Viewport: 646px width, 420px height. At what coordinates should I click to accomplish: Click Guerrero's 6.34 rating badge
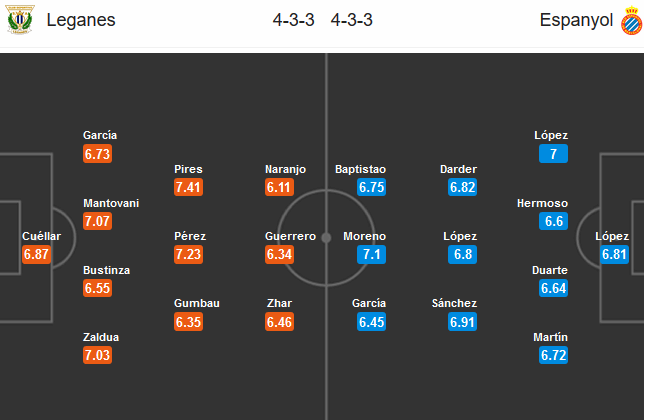pos(279,254)
